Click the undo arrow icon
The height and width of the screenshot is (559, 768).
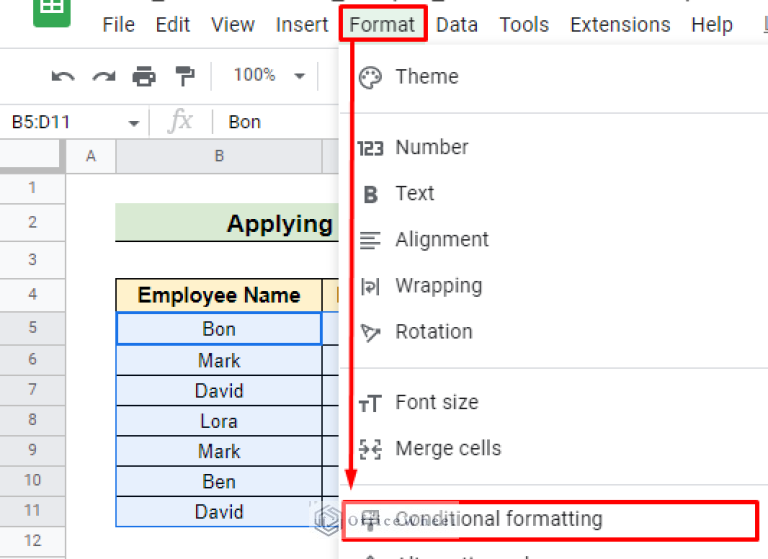[63, 76]
